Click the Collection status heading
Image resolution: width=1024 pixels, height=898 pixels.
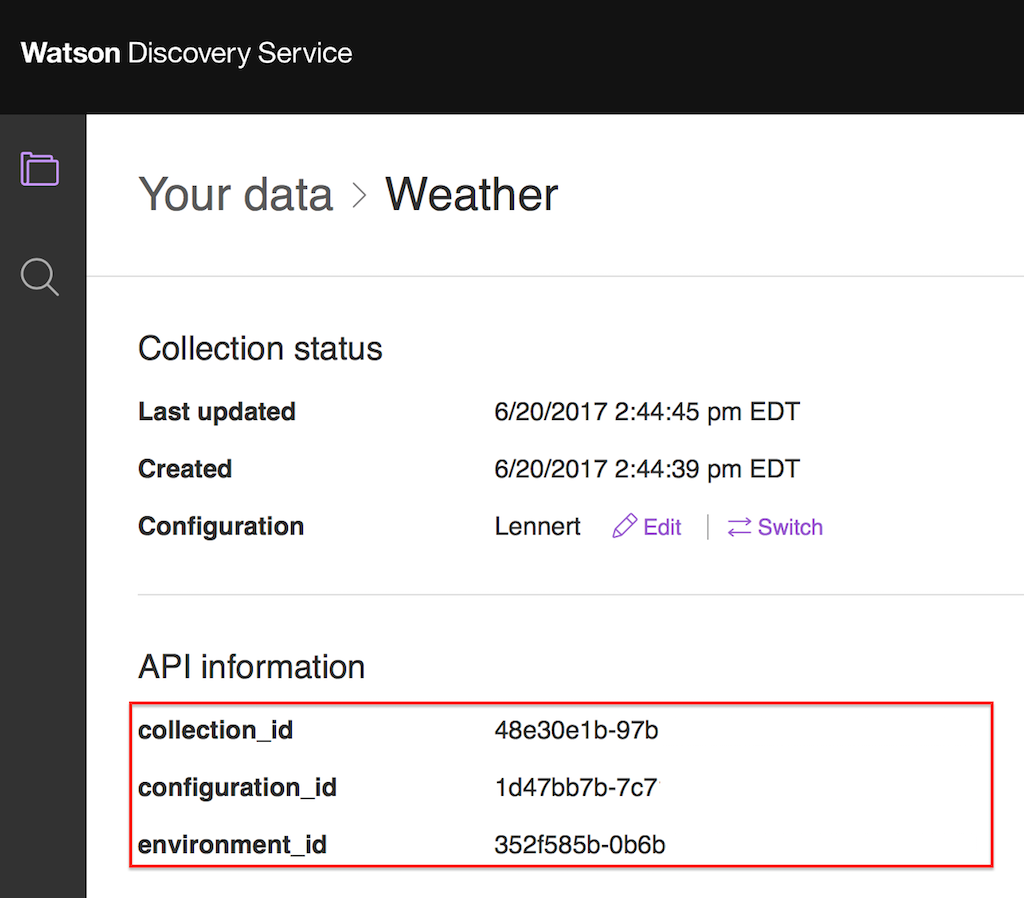[261, 348]
